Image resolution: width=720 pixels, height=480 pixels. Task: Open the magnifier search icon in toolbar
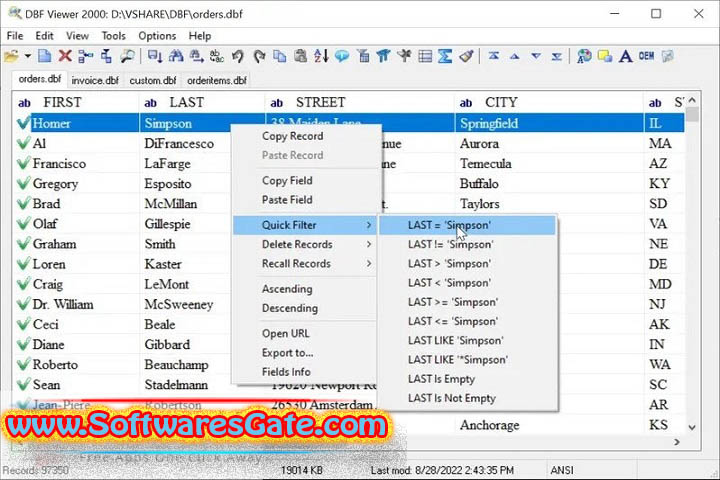click(127, 56)
